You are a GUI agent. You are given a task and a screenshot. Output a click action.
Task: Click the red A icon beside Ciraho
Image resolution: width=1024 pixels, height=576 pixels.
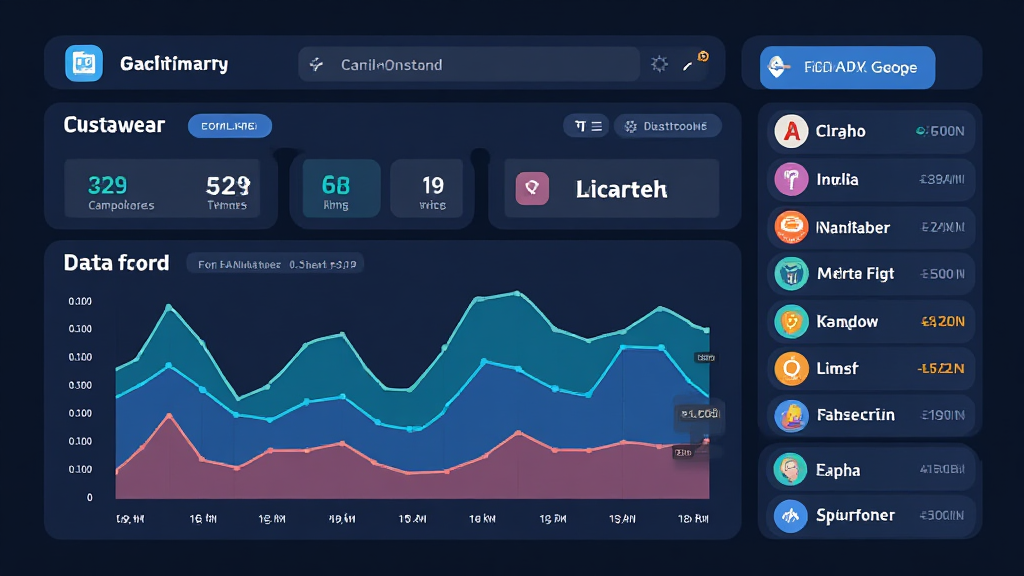click(x=791, y=130)
